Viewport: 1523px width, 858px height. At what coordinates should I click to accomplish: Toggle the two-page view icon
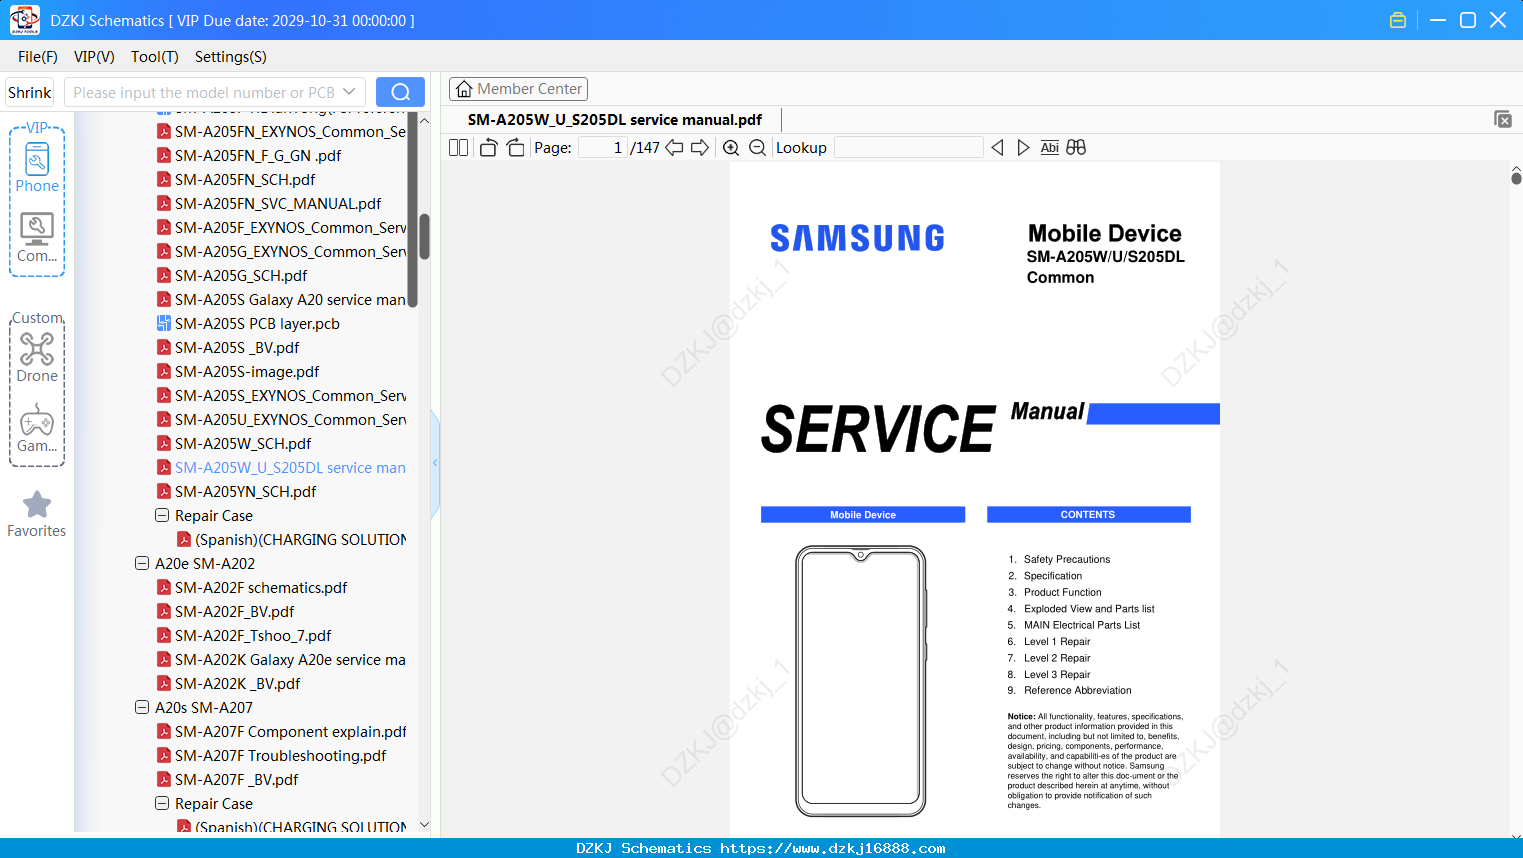click(x=458, y=148)
